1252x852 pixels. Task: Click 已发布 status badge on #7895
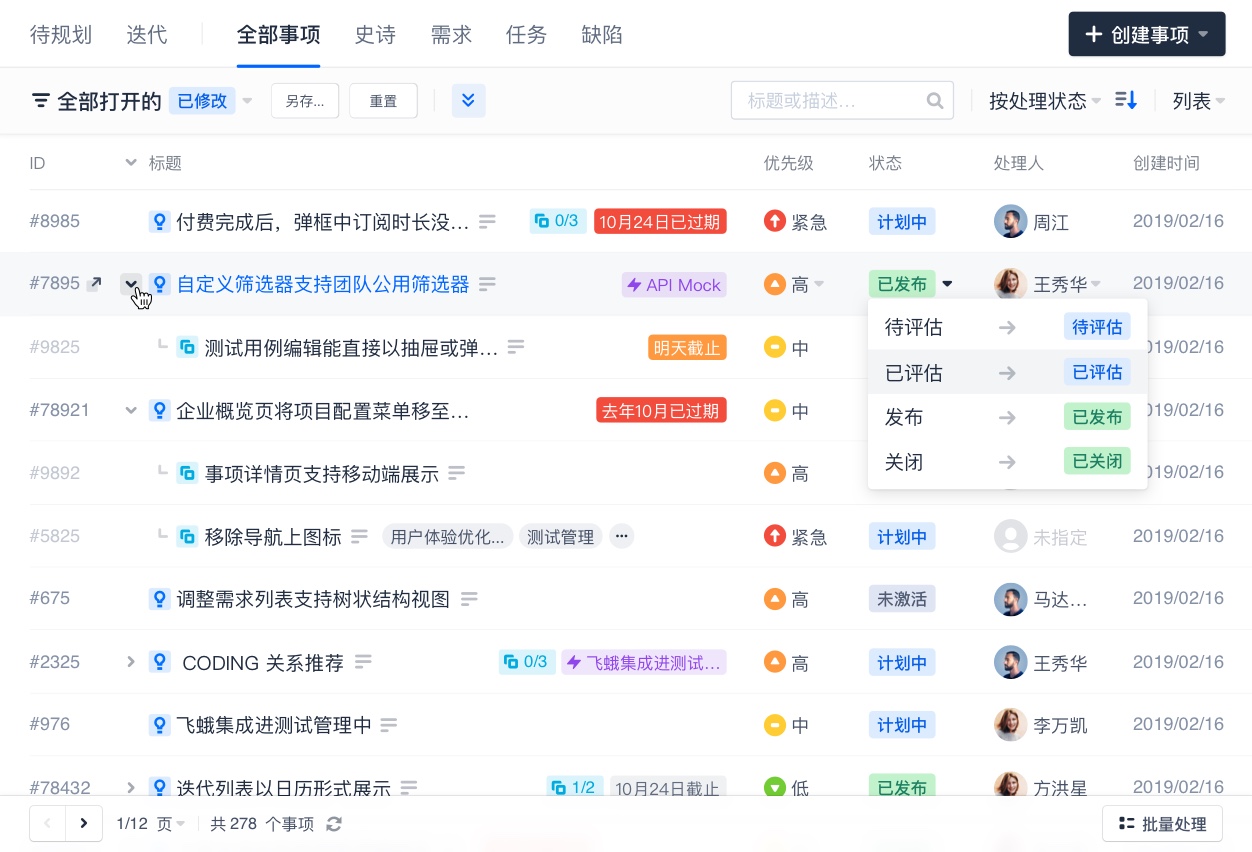pos(902,285)
